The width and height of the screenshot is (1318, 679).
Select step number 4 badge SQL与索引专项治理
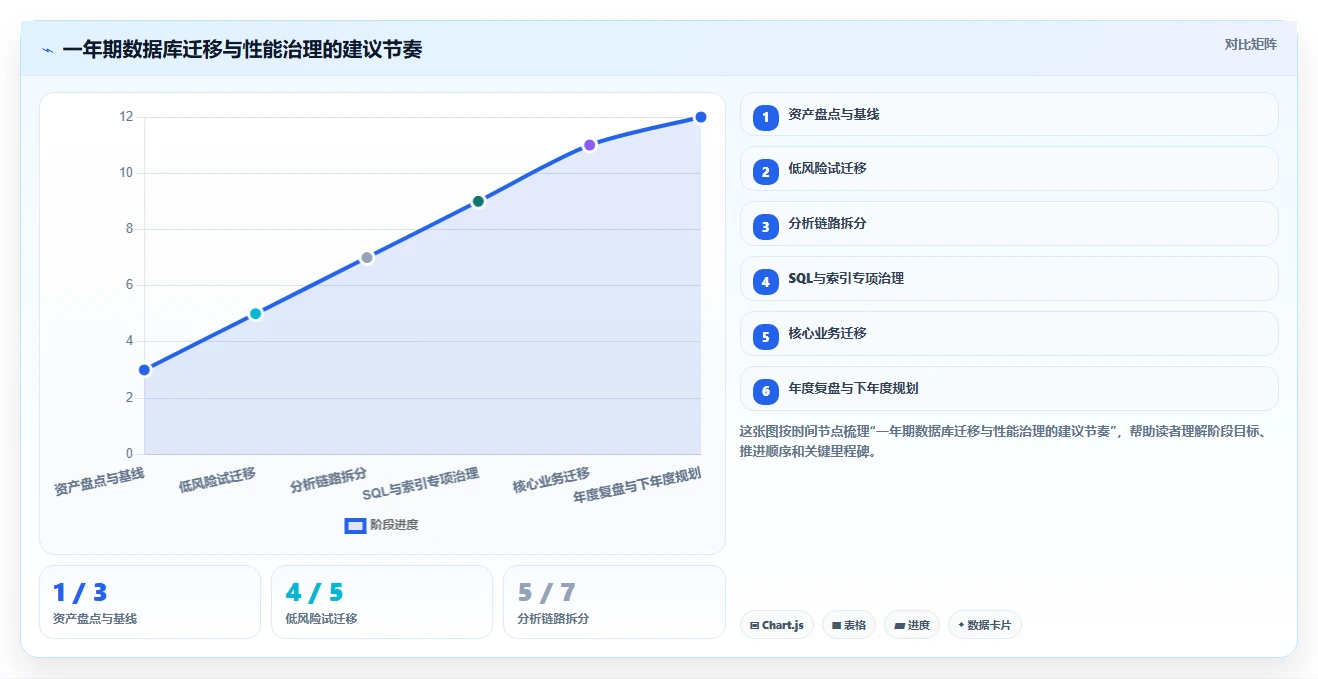click(x=765, y=282)
